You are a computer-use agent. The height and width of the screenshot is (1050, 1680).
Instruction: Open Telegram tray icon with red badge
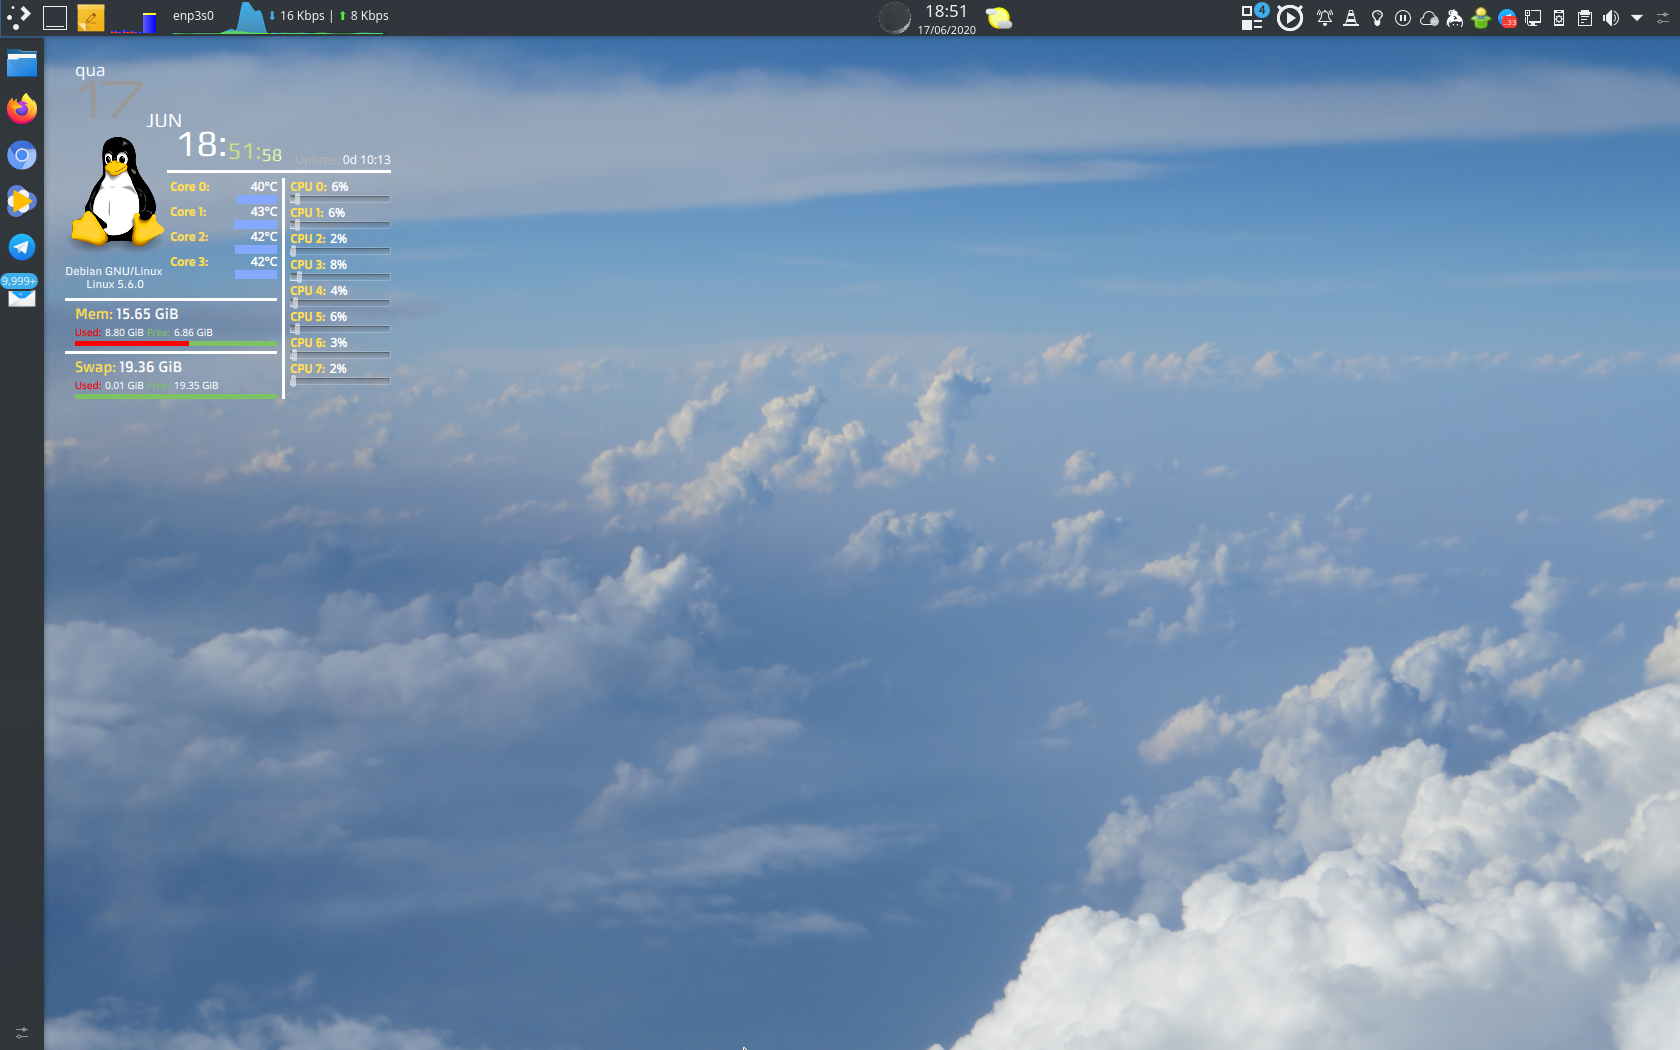(1507, 18)
